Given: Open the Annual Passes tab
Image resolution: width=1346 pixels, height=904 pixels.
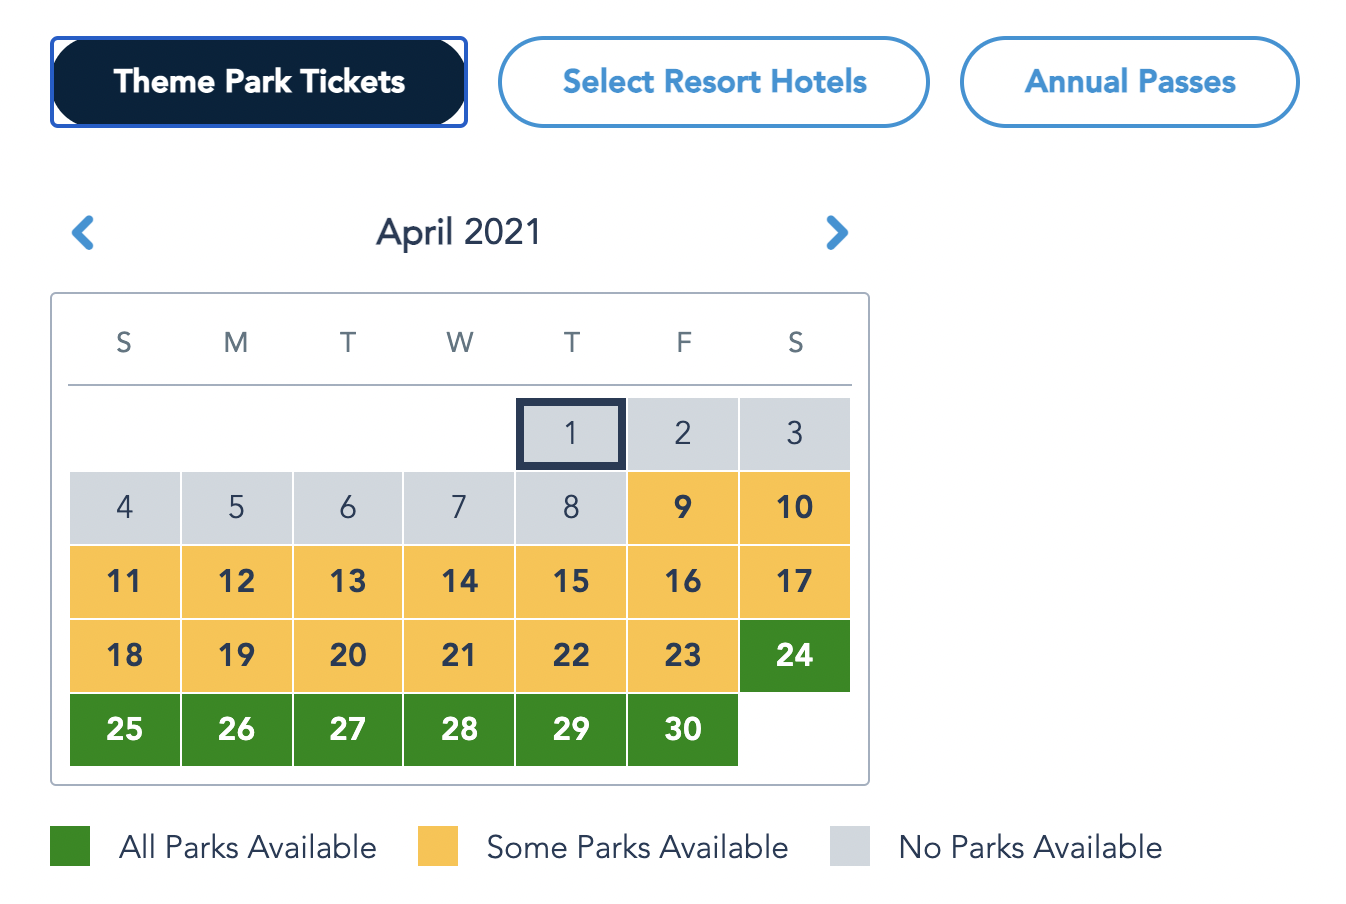Looking at the screenshot, I should (x=1130, y=82).
